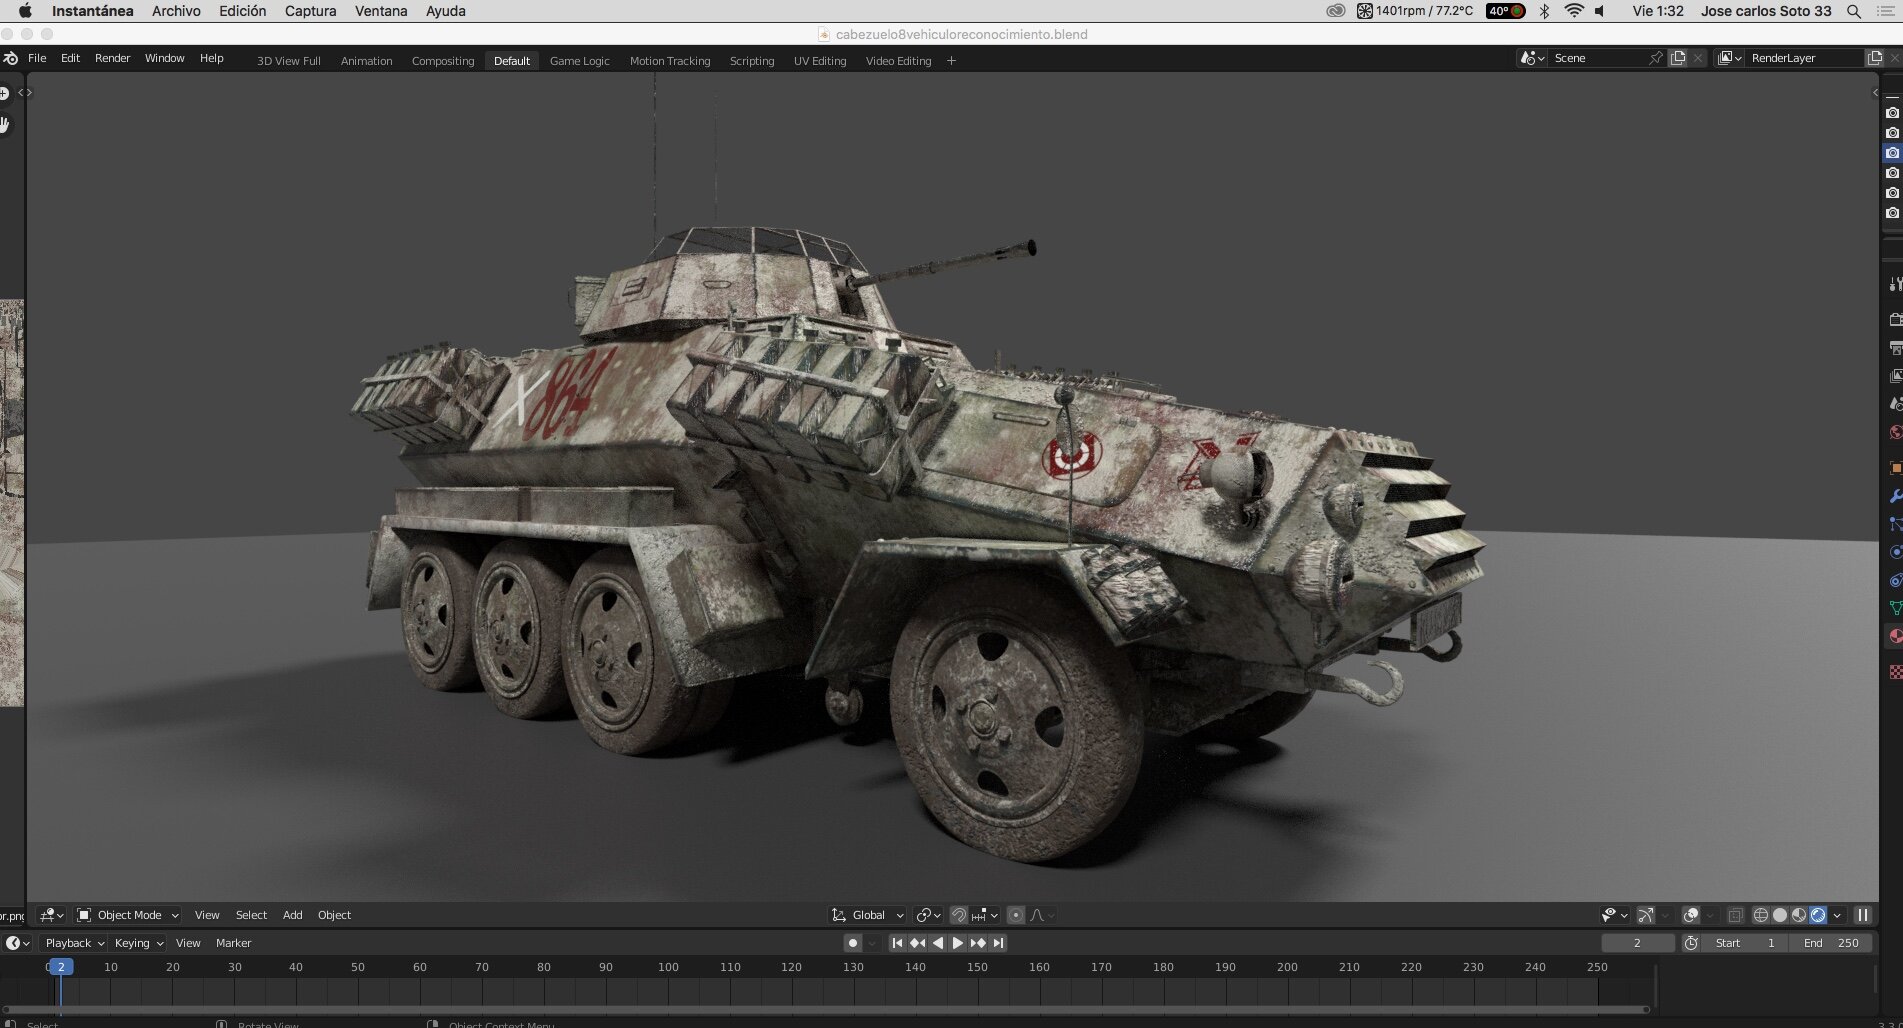Pause the viewport render preview
The height and width of the screenshot is (1028, 1903).
1862,915
